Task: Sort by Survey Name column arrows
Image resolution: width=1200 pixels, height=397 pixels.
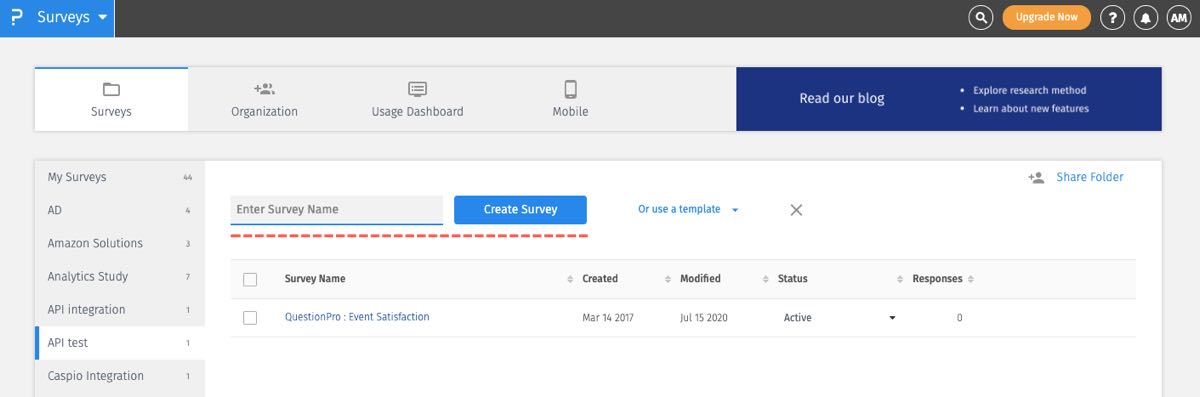Action: click(569, 279)
